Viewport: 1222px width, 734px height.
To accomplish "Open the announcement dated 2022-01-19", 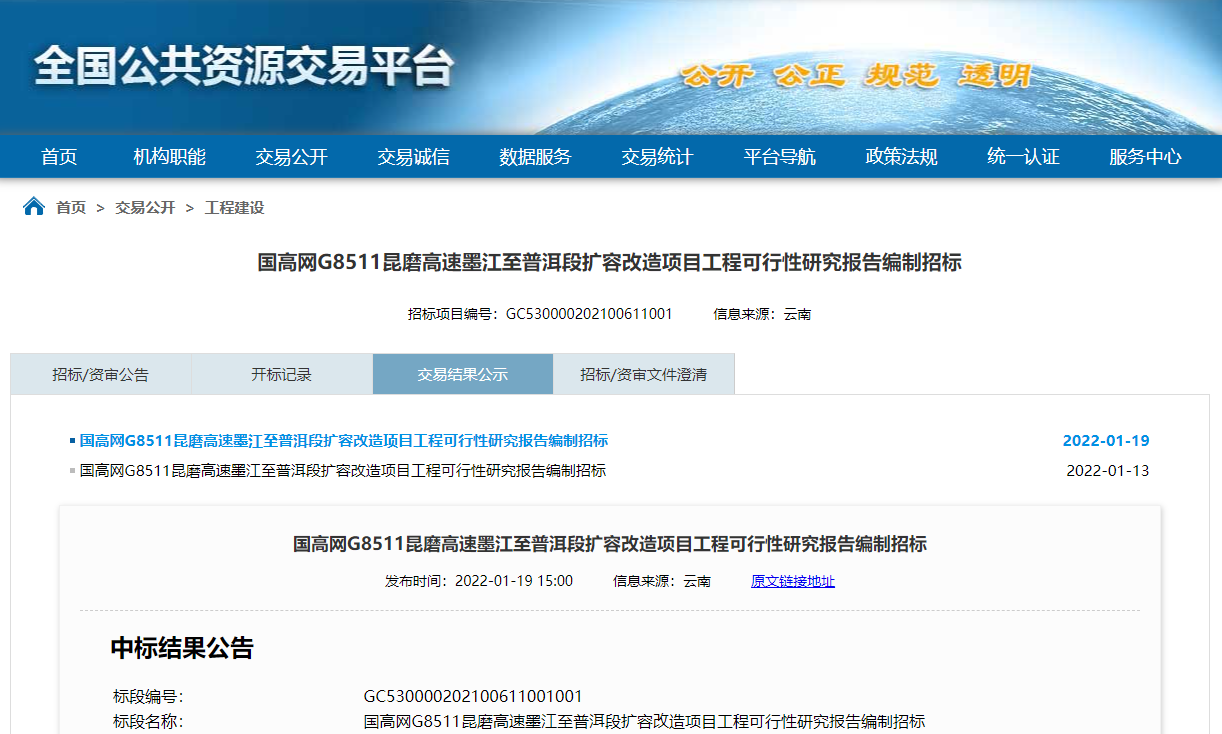I will tap(343, 441).
